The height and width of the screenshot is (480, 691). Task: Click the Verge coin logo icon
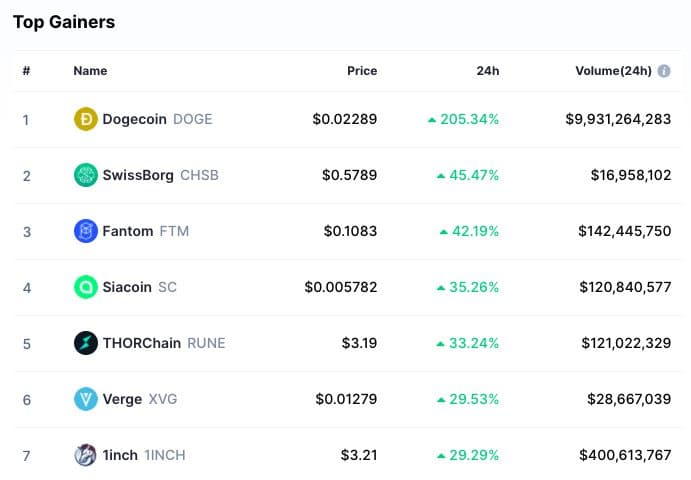click(86, 399)
